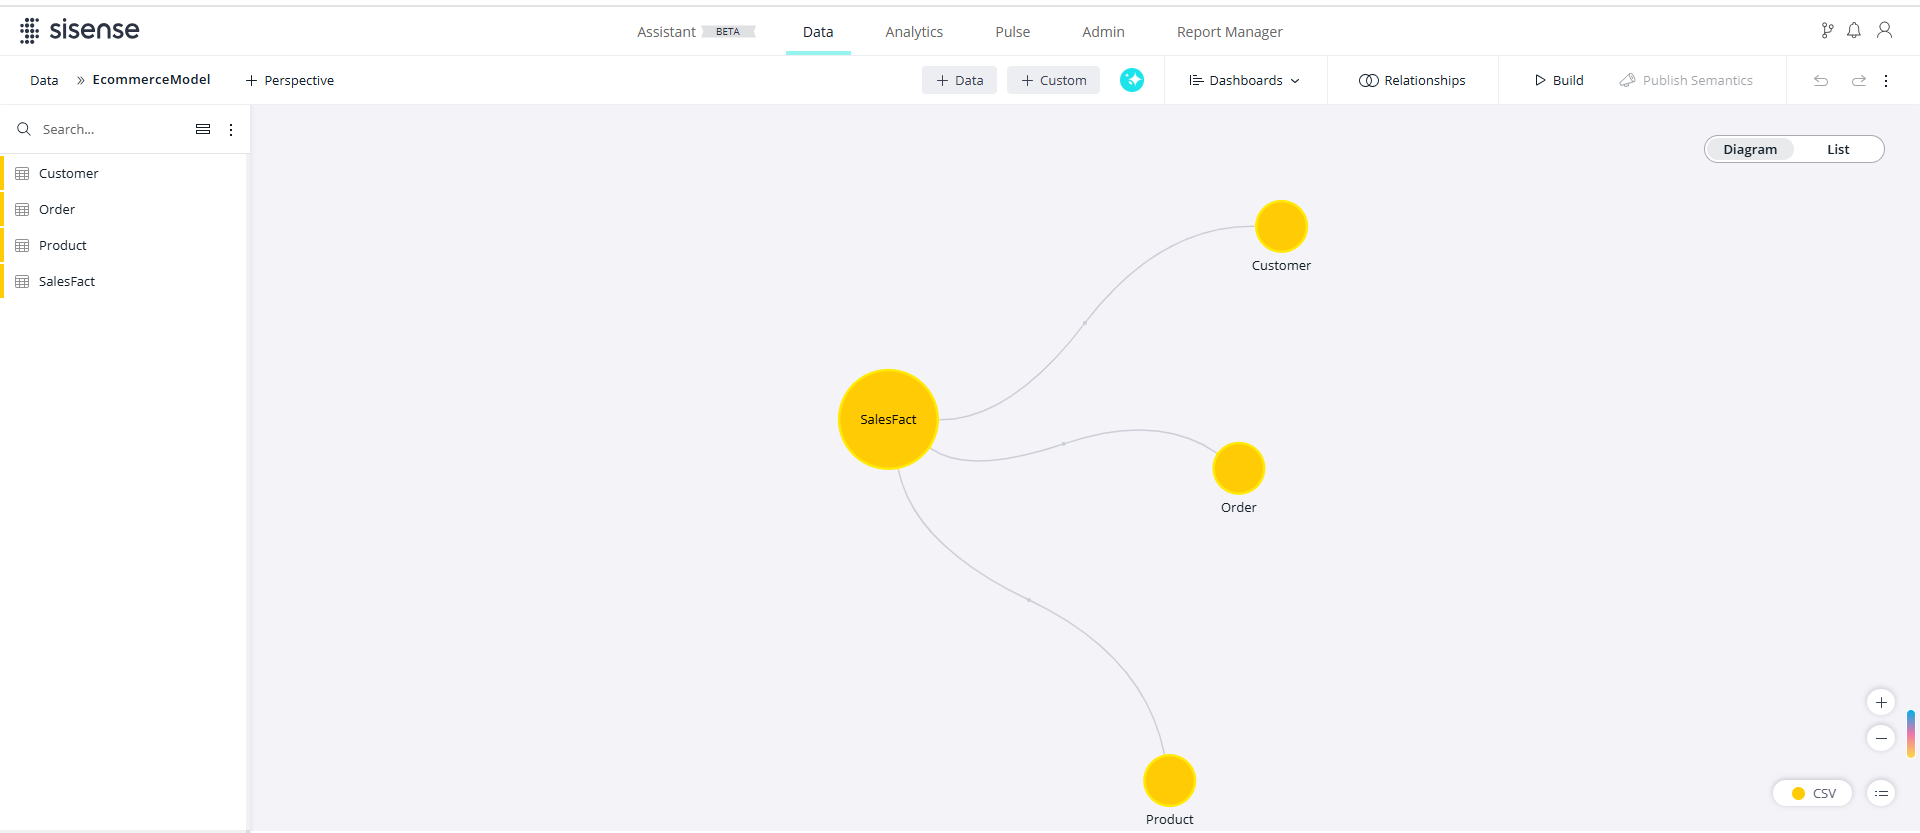This screenshot has height=833, width=1920.
Task: Click the redo arrow icon
Action: click(x=1858, y=81)
